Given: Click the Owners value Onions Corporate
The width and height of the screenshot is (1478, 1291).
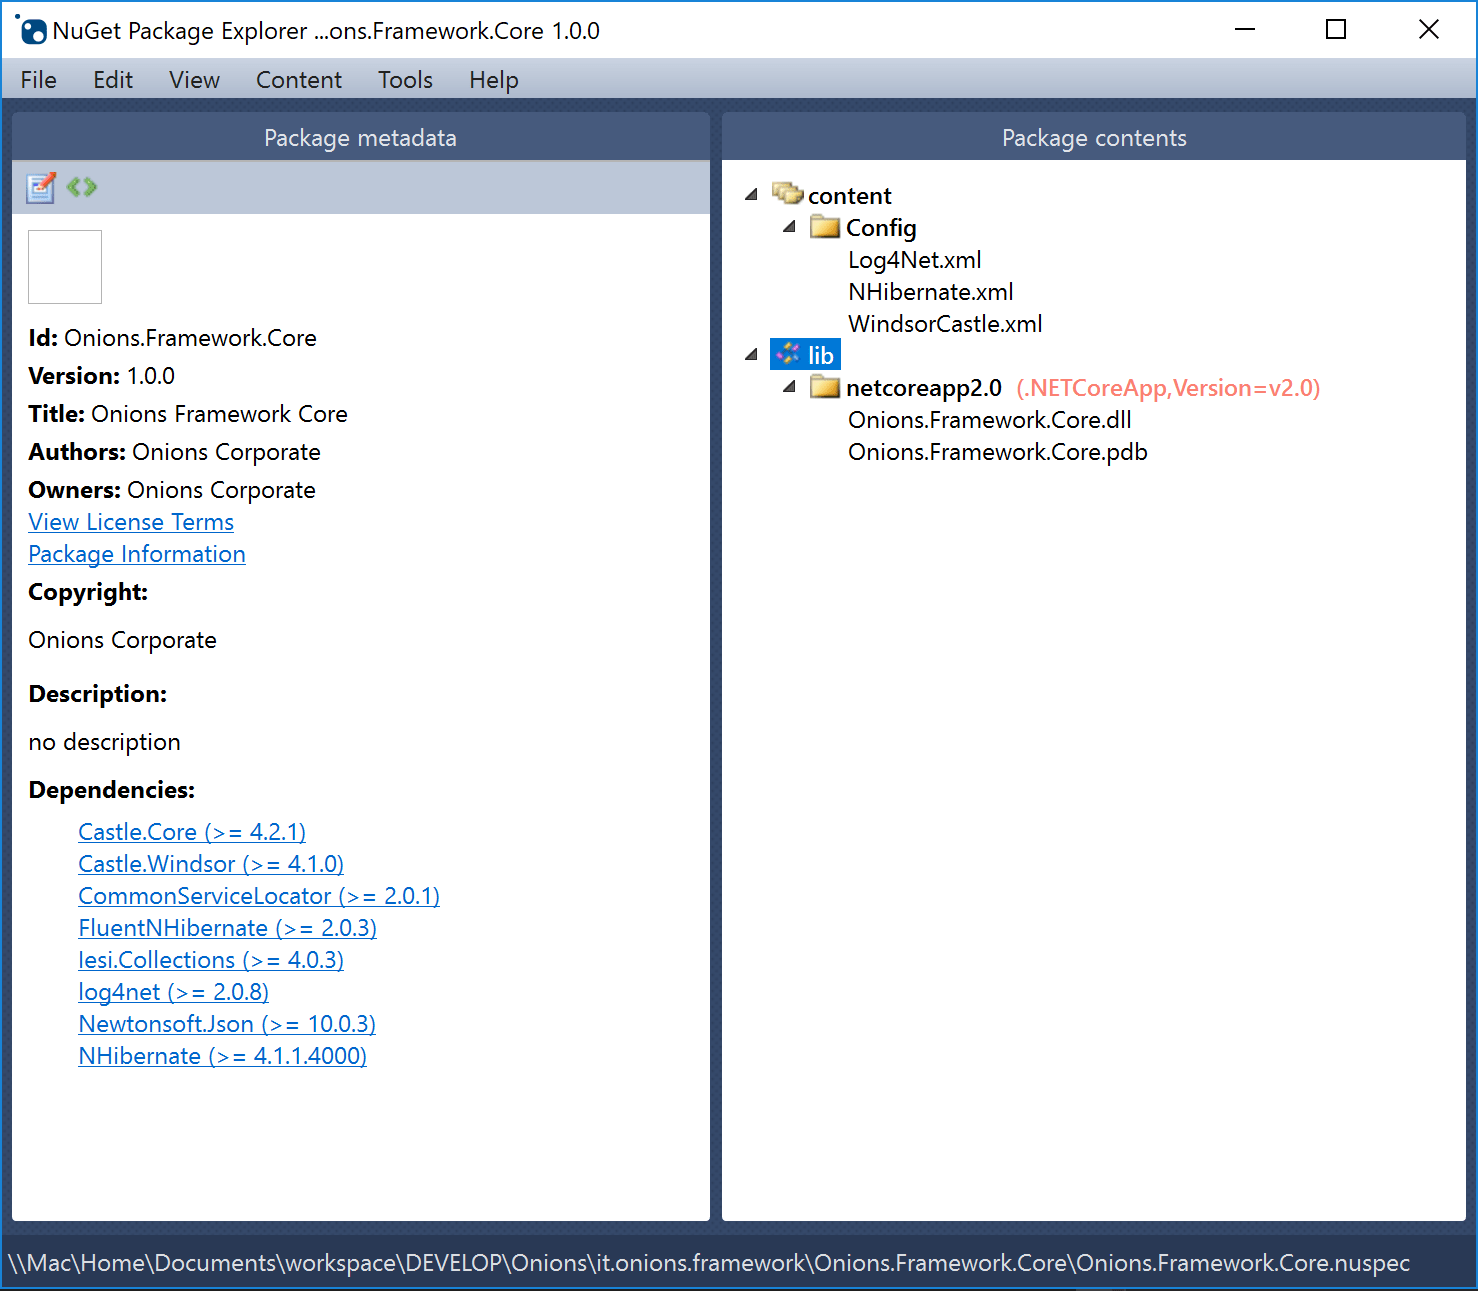Looking at the screenshot, I should tap(221, 490).
